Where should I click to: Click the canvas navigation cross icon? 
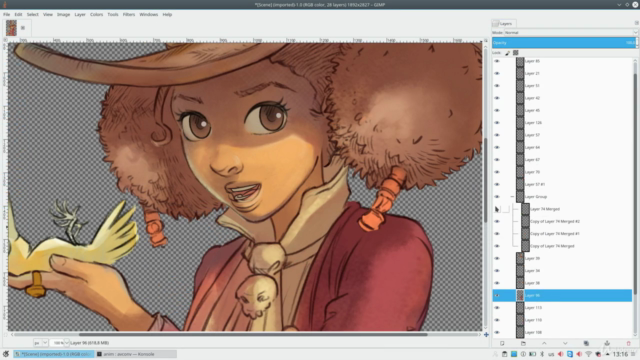tap(486, 335)
